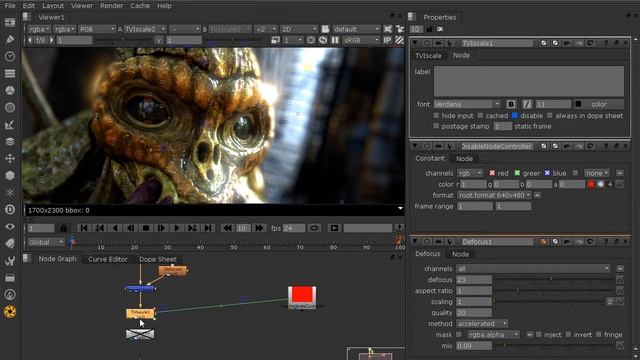Adjust the Defocus mix slider
The height and width of the screenshot is (360, 640).
[x=554, y=345]
